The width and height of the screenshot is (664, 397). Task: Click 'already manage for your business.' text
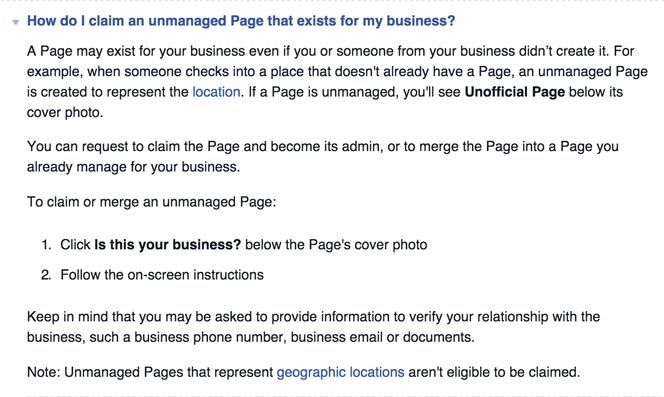(133, 167)
